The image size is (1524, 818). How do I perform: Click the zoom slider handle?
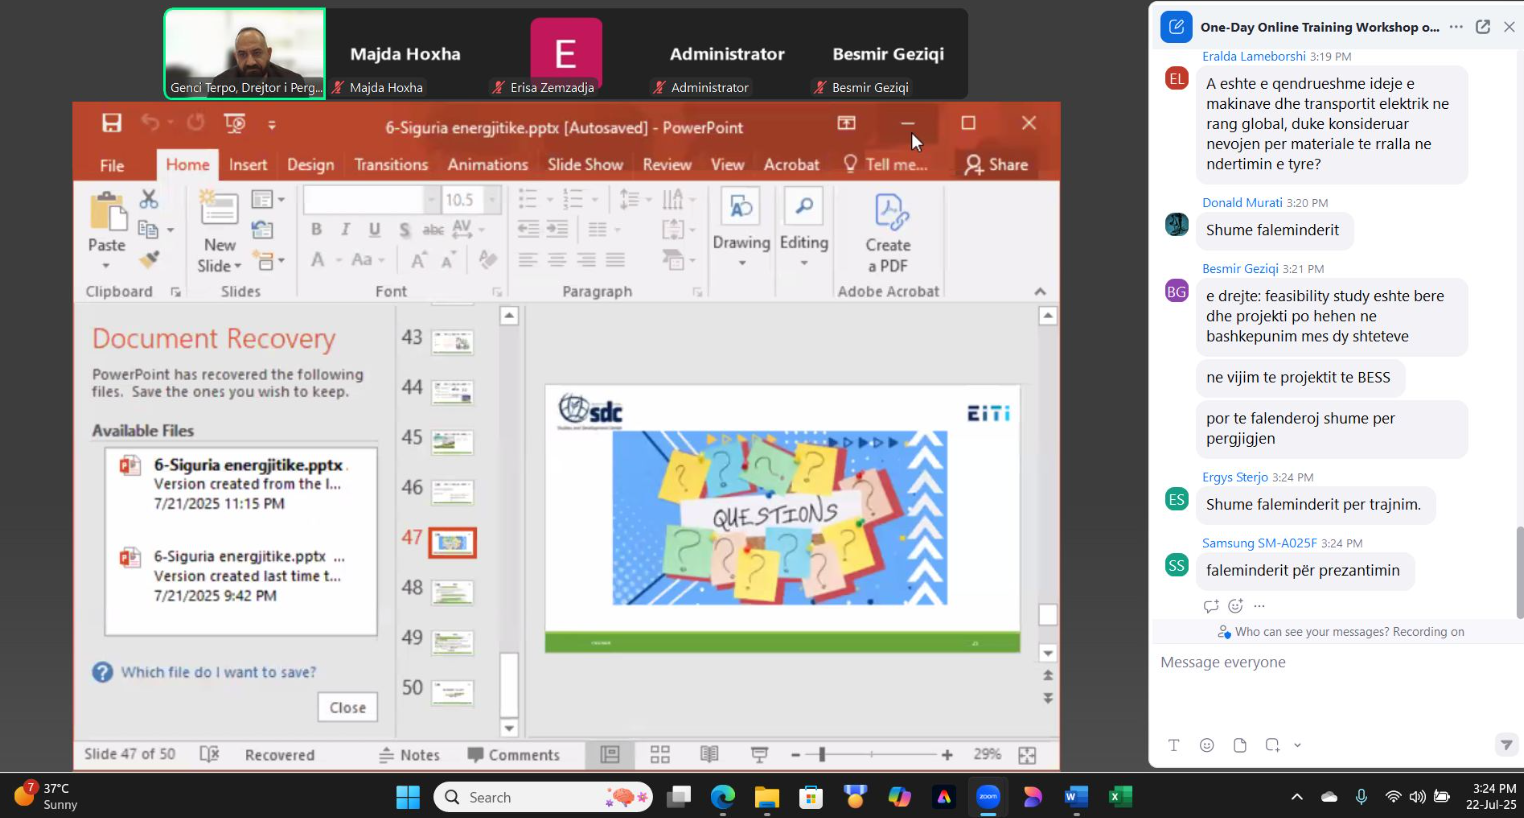point(822,755)
